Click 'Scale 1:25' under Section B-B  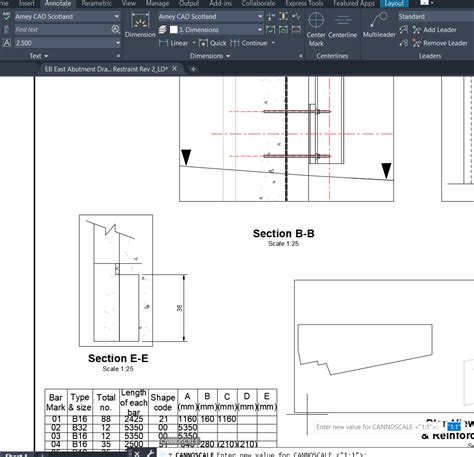coord(283,244)
